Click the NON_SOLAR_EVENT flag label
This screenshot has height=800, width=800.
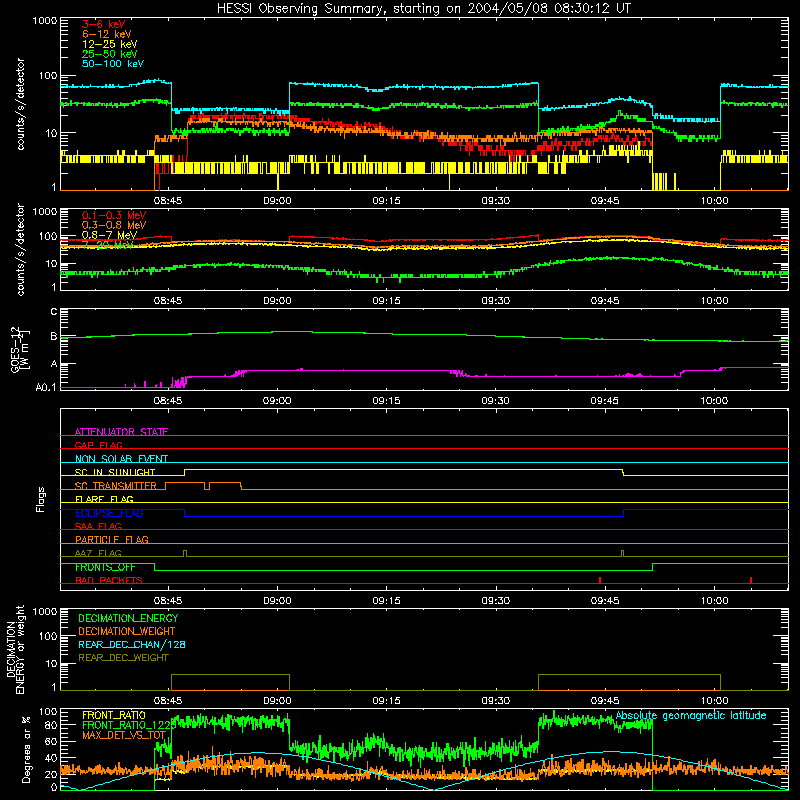tap(121, 459)
